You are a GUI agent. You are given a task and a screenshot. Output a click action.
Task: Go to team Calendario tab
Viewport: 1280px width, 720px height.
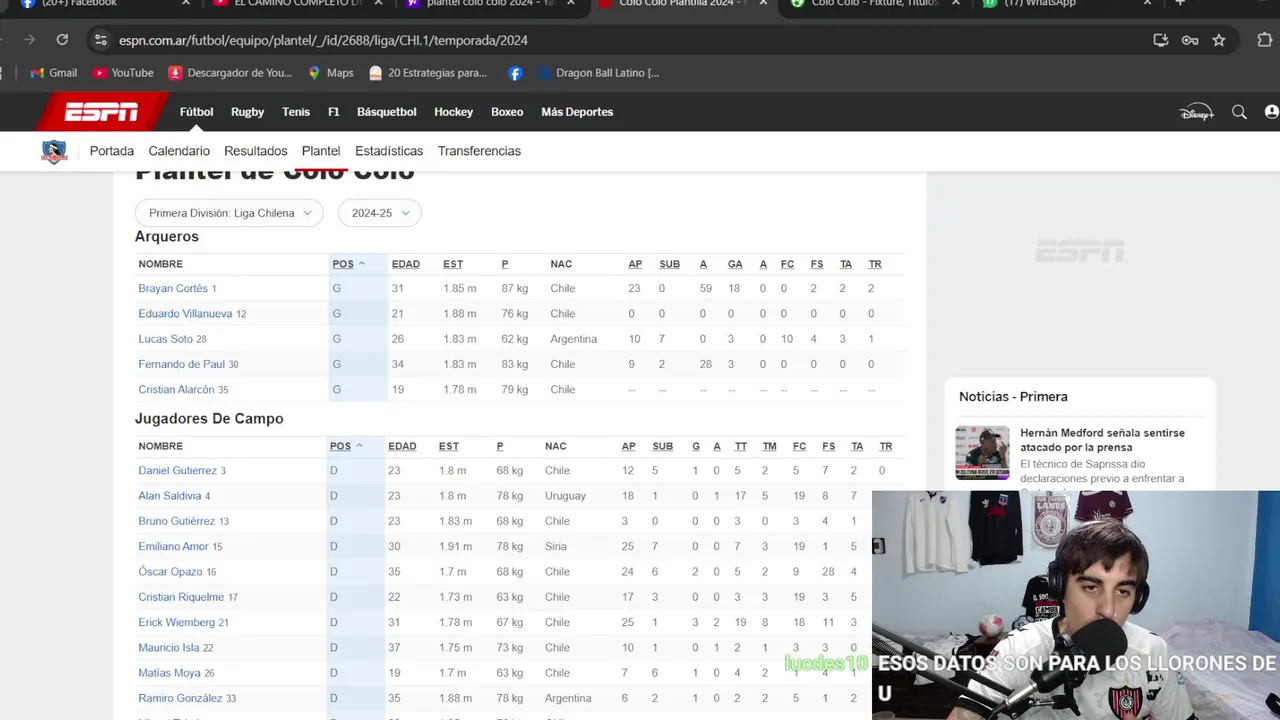[179, 151]
